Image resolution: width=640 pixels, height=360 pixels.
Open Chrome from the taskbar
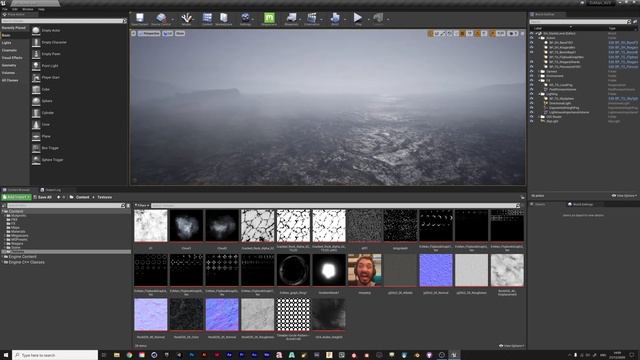129,355
